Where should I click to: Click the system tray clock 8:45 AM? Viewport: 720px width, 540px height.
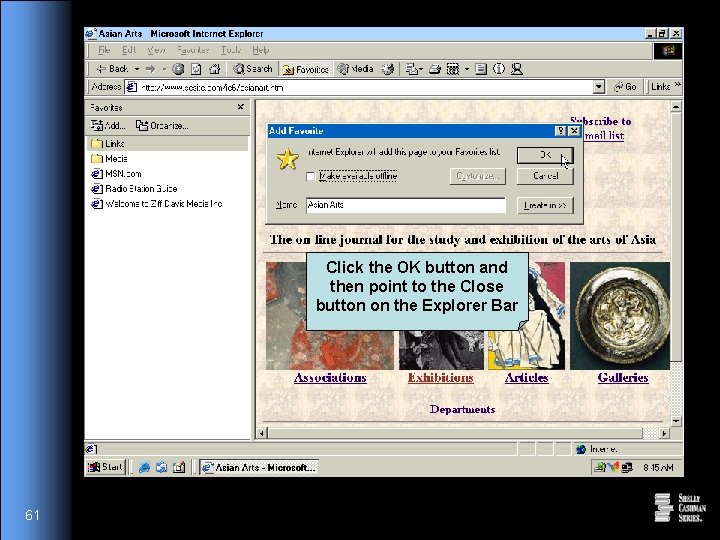pyautogui.click(x=658, y=467)
